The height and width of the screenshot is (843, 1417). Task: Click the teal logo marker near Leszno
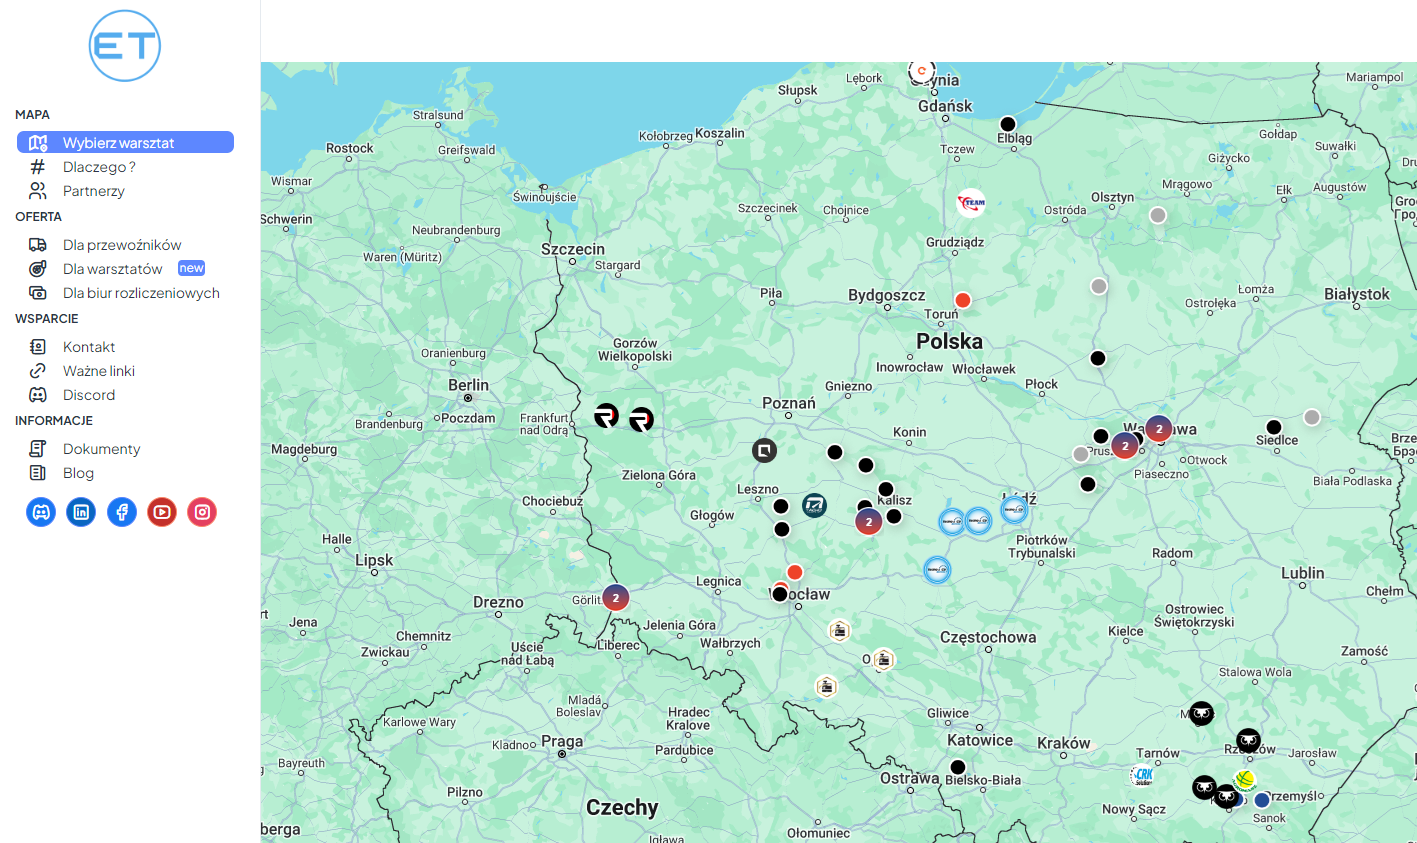pyautogui.click(x=815, y=505)
